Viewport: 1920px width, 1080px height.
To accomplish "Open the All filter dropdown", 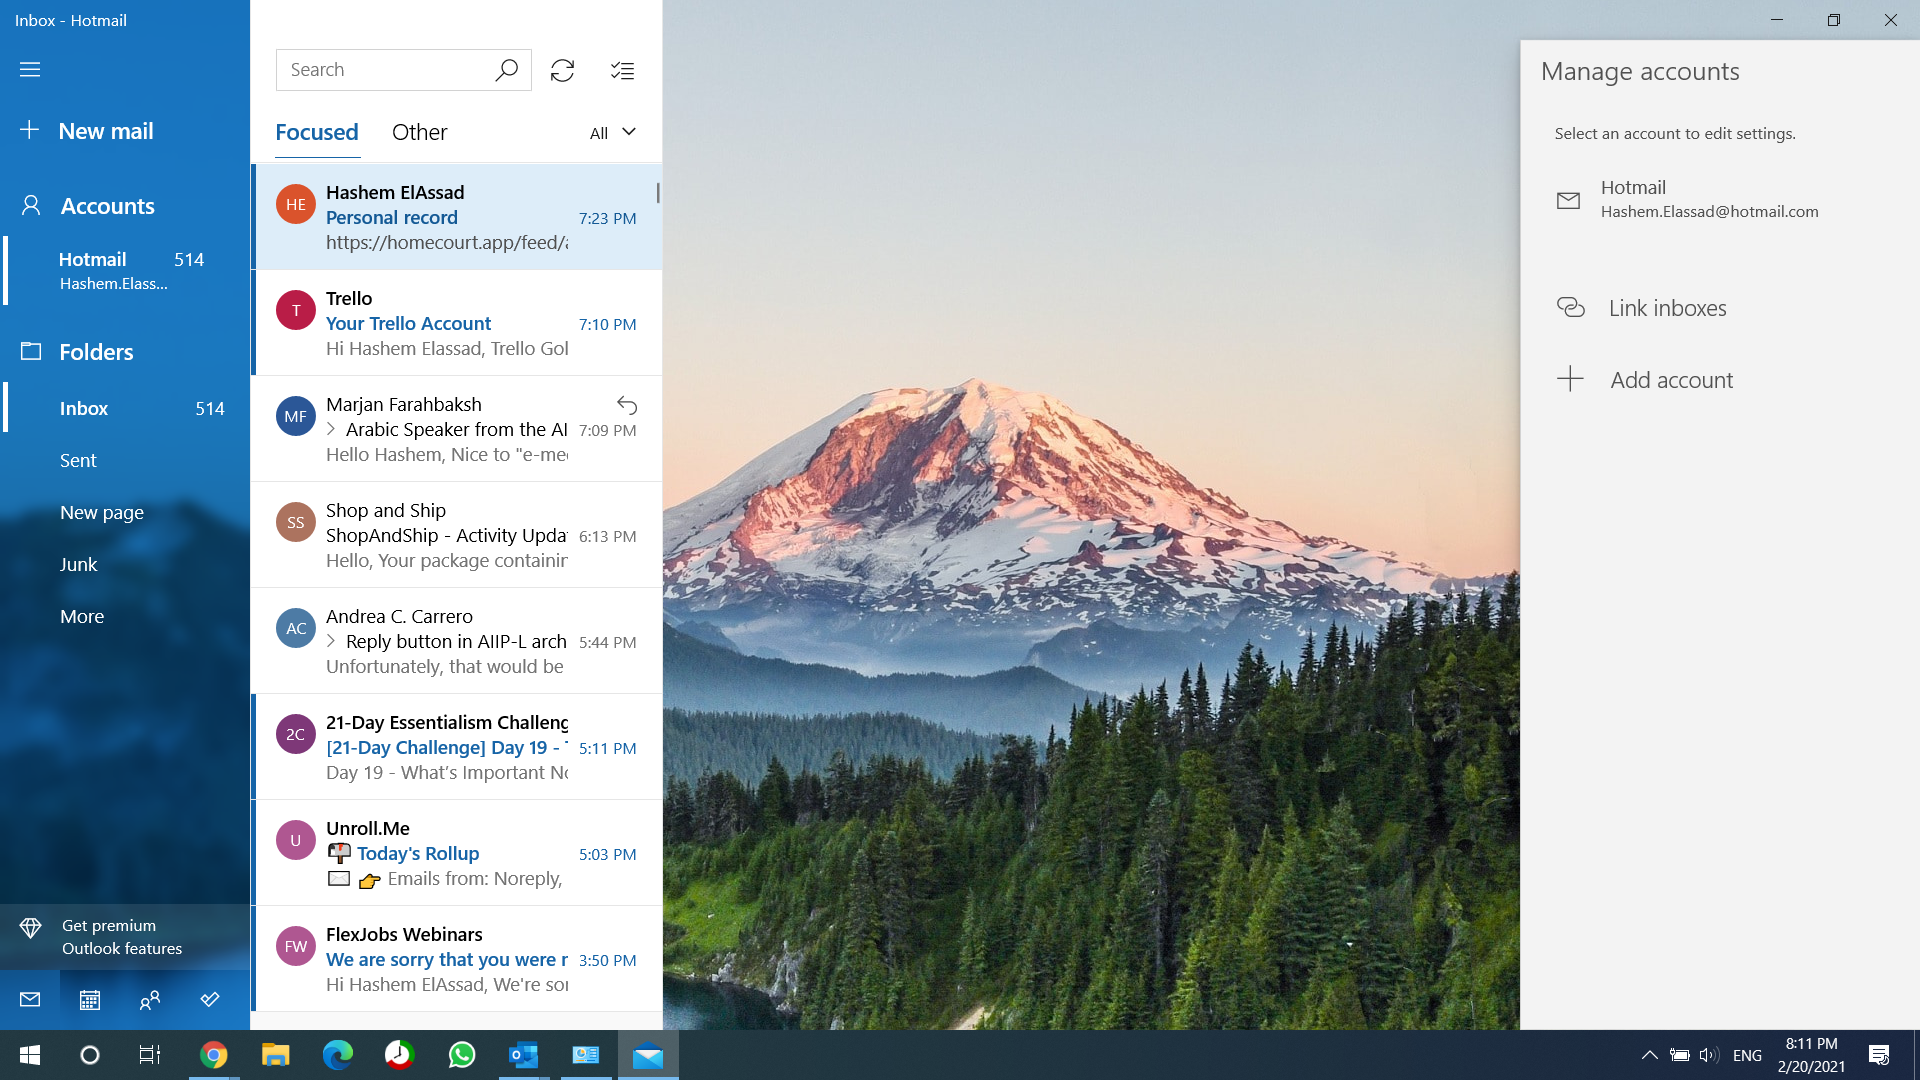I will point(612,133).
